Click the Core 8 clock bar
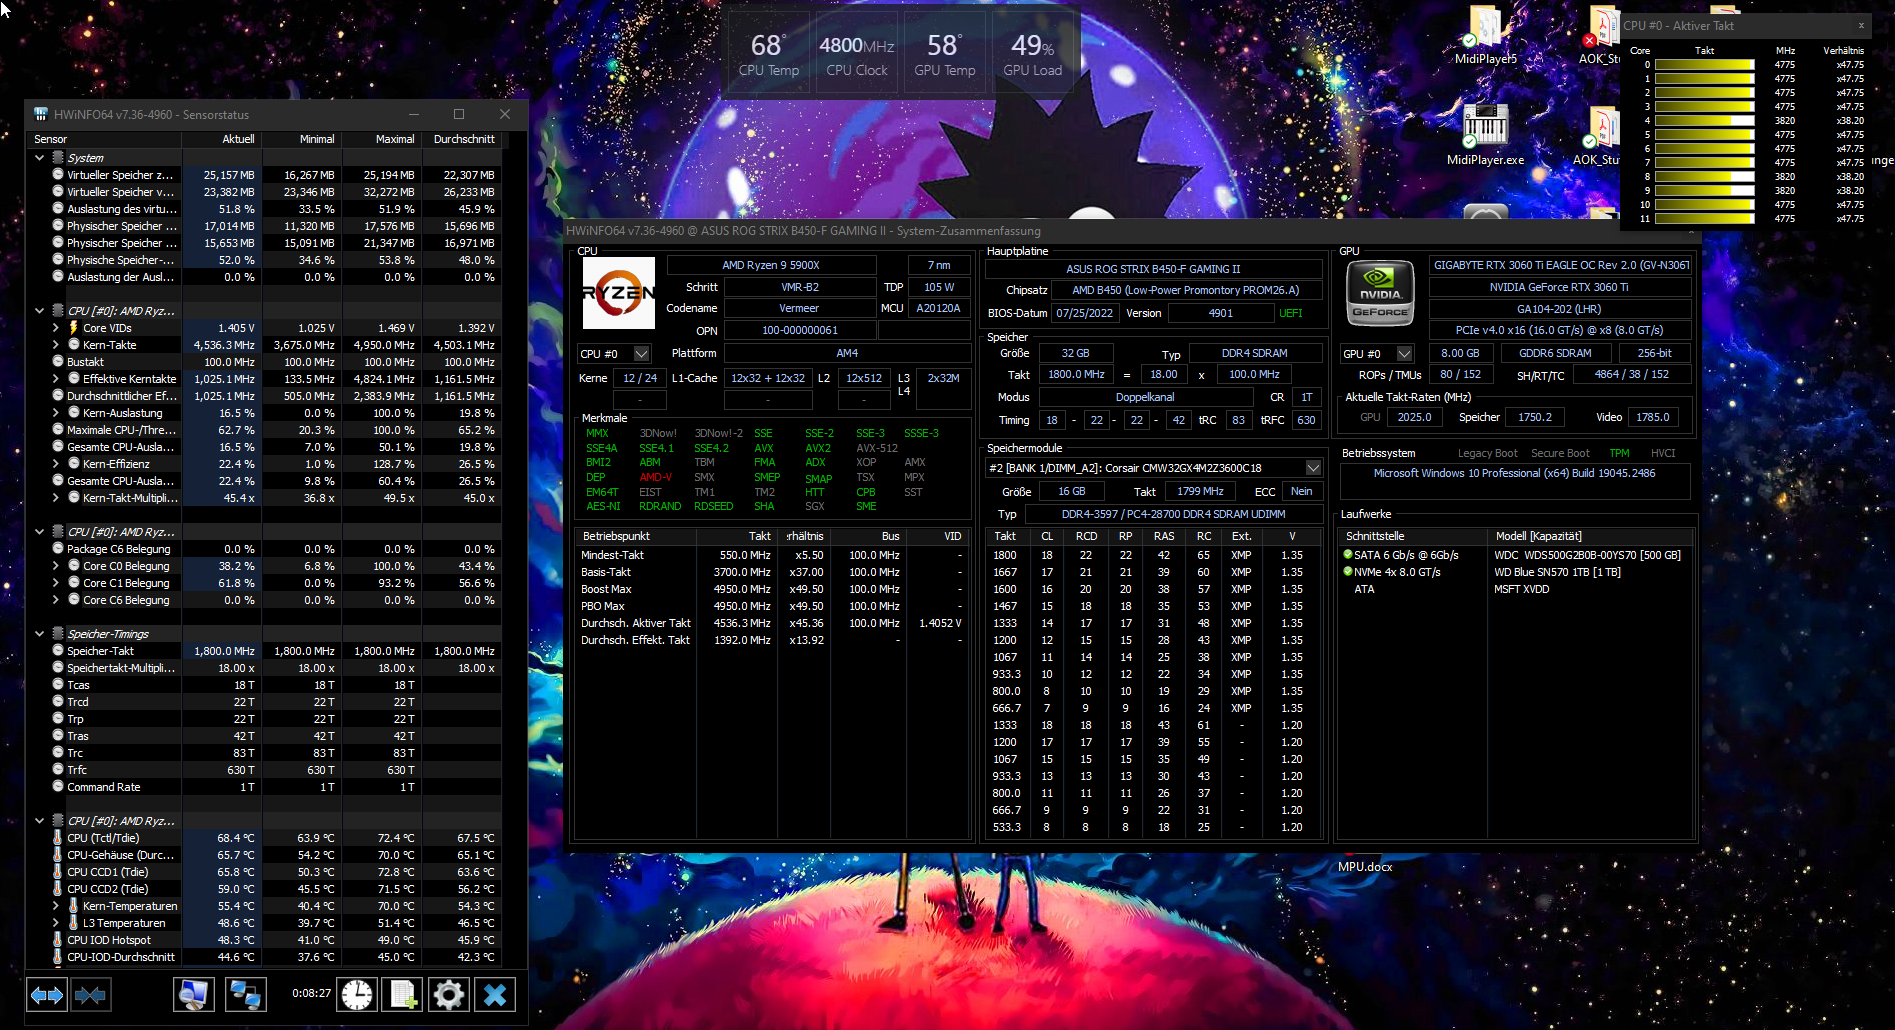Image resolution: width=1895 pixels, height=1030 pixels. [1704, 177]
